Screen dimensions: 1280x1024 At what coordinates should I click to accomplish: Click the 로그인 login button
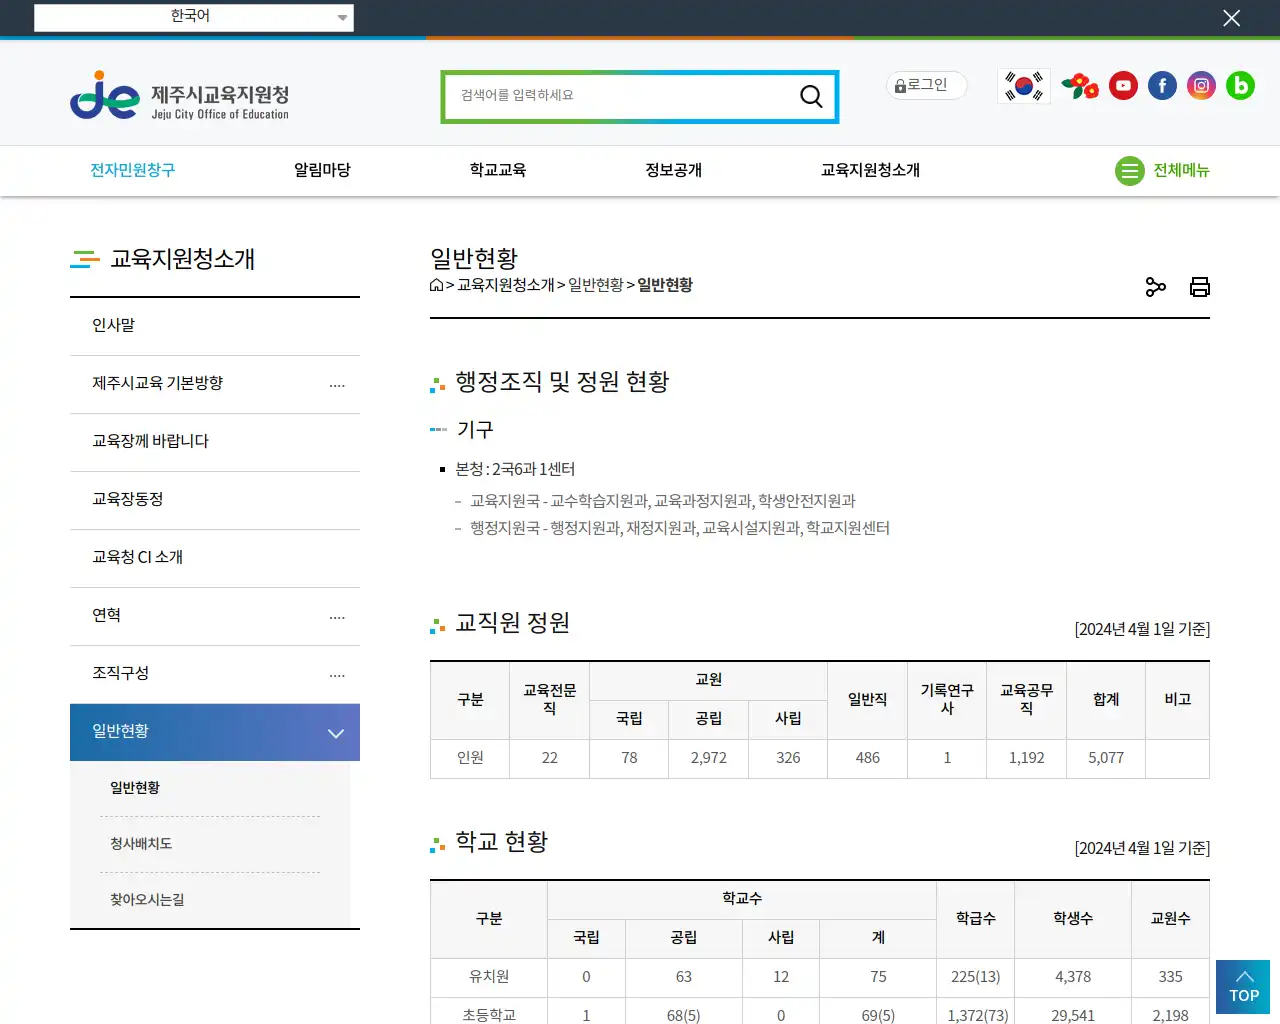coord(926,85)
